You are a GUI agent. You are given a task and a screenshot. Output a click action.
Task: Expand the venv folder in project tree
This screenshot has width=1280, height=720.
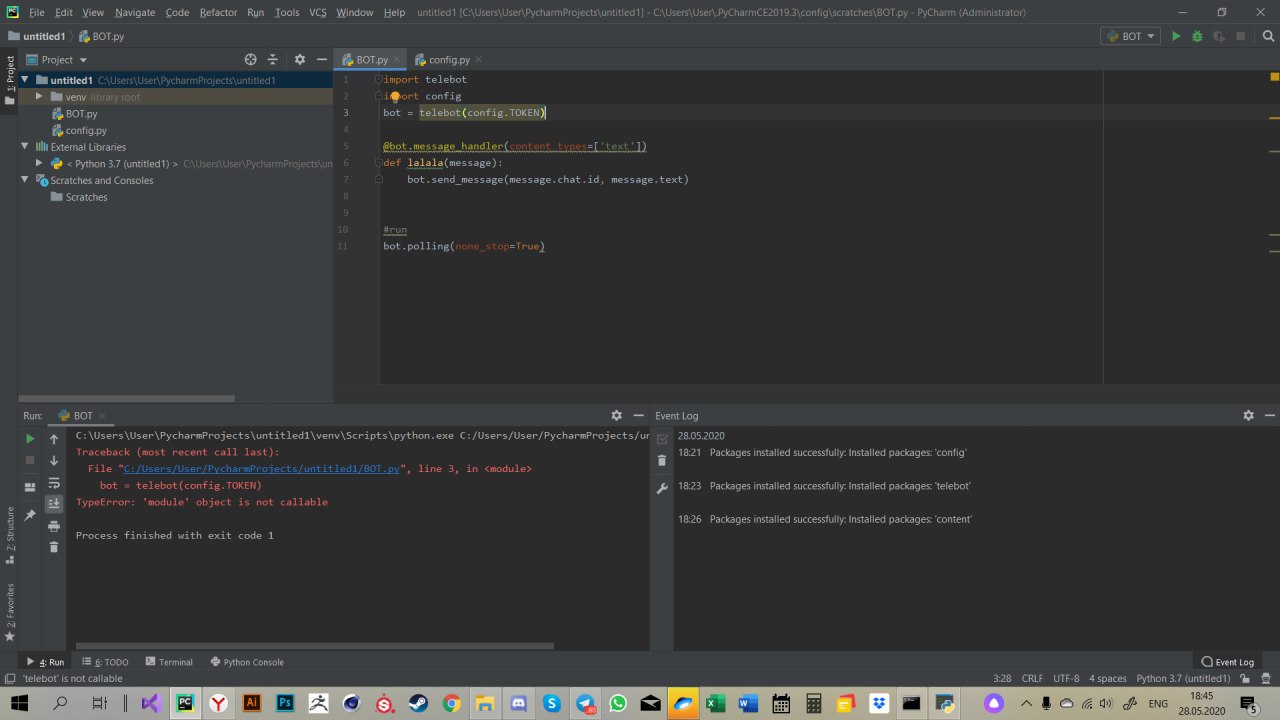click(39, 97)
